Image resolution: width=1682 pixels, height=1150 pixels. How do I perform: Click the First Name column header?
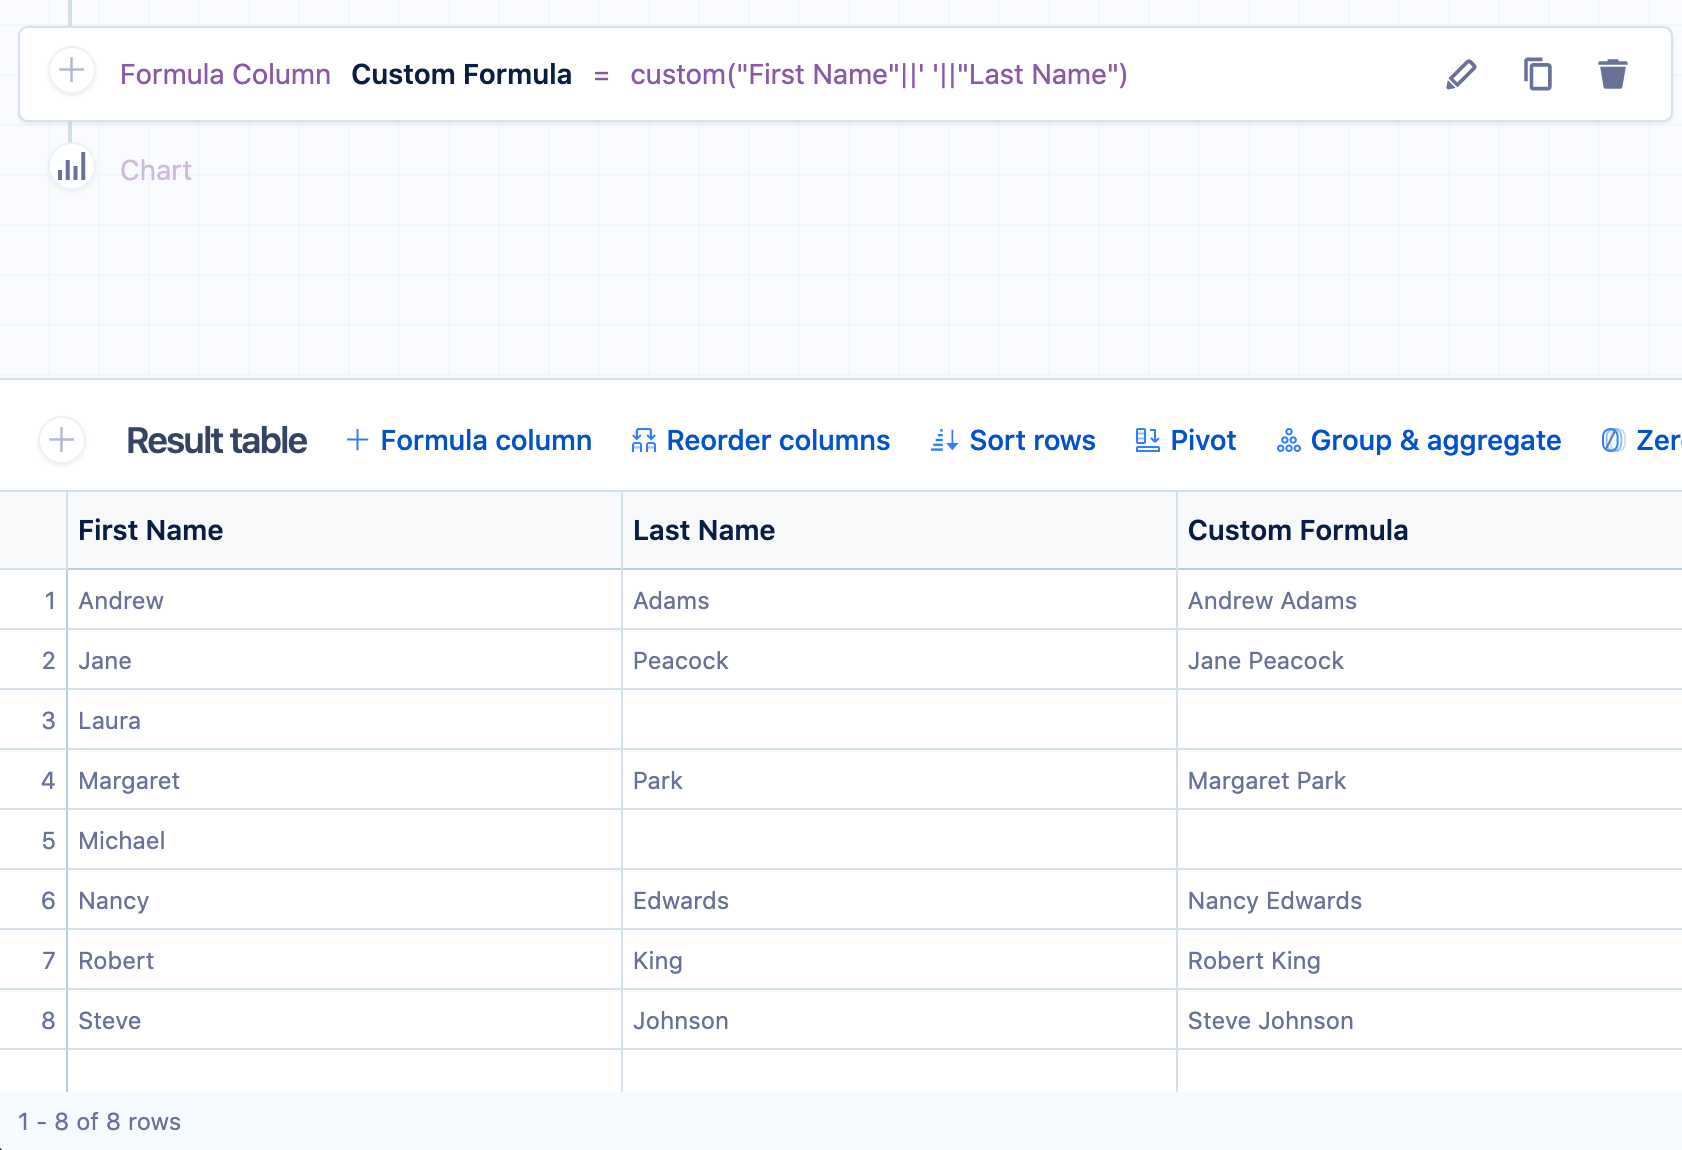pyautogui.click(x=151, y=530)
